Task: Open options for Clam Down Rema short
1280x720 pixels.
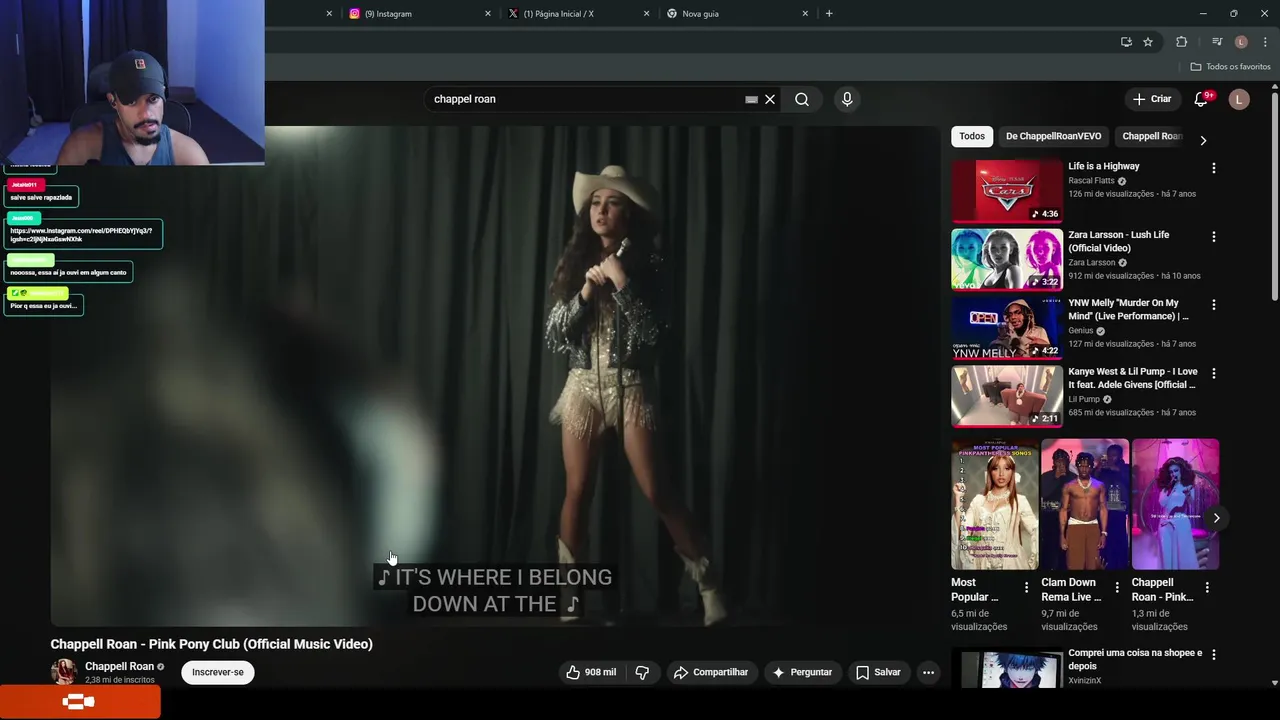Action: [x=1117, y=588]
